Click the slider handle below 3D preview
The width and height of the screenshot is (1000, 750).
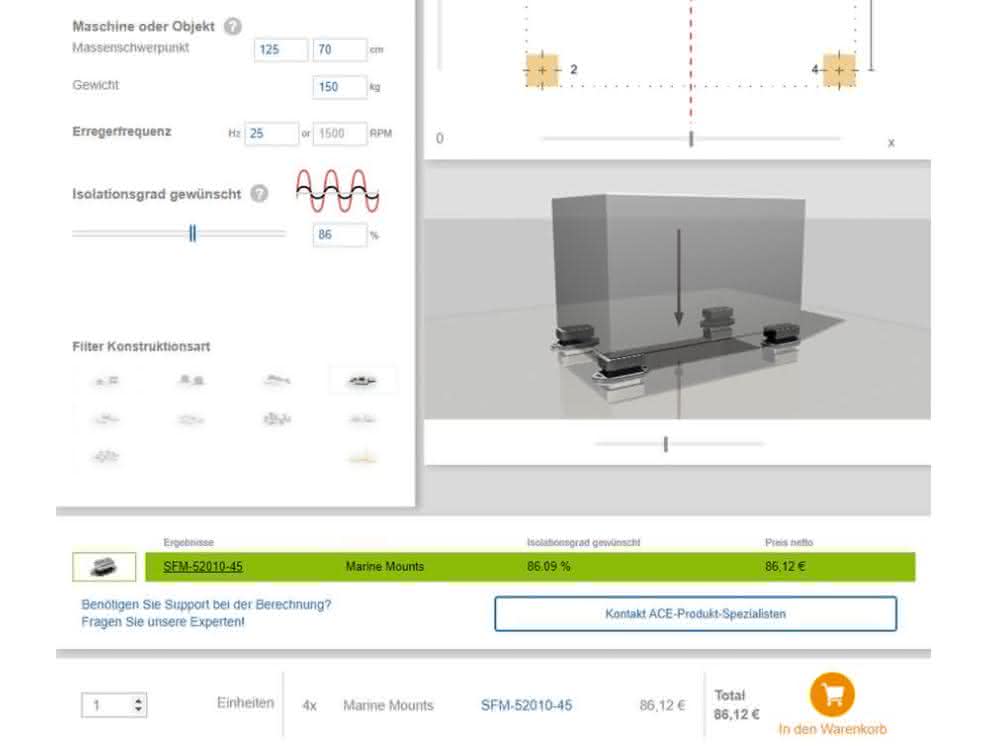tap(666, 444)
